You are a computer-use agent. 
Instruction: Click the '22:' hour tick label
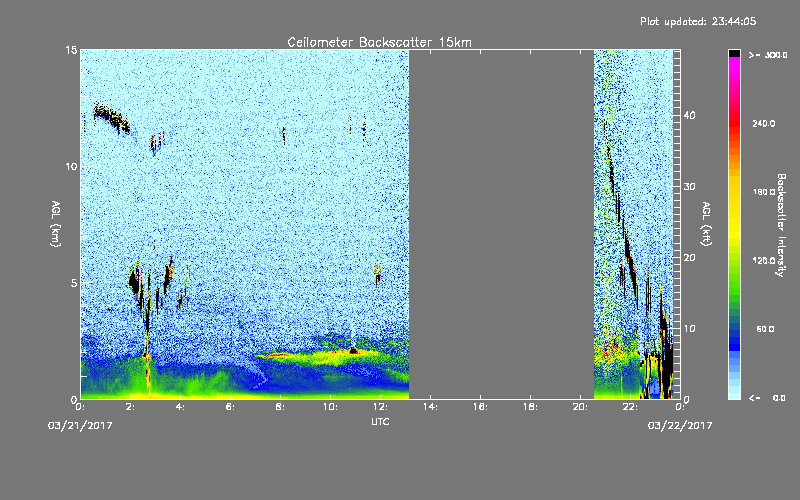pos(631,407)
